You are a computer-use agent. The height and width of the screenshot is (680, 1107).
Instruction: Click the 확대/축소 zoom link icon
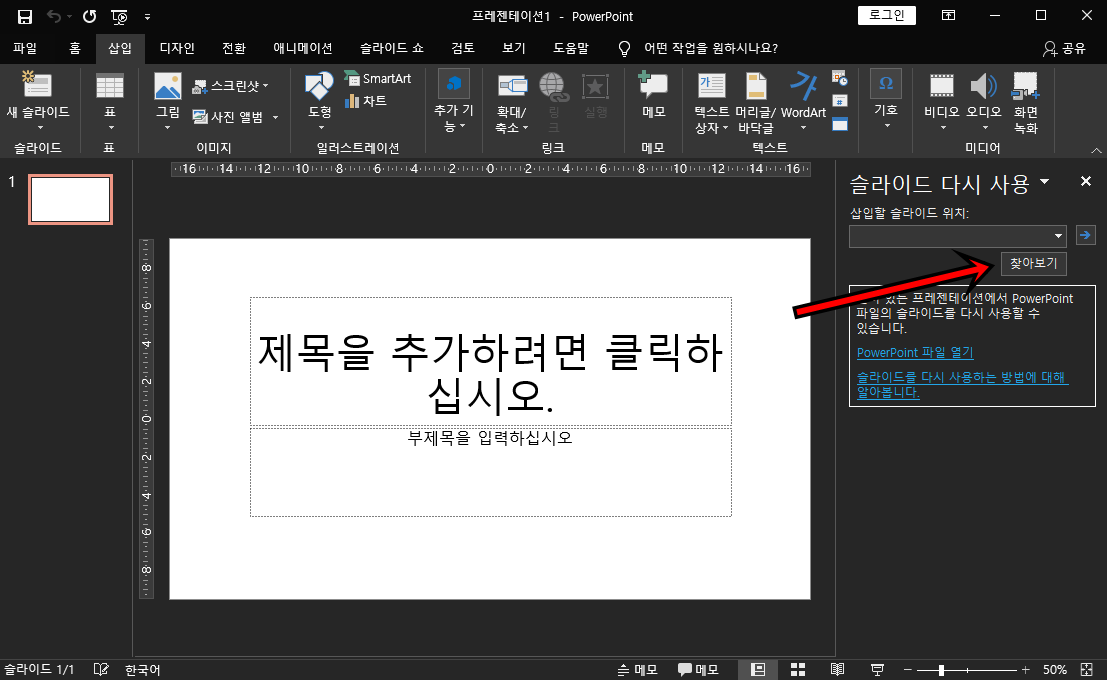(x=512, y=86)
